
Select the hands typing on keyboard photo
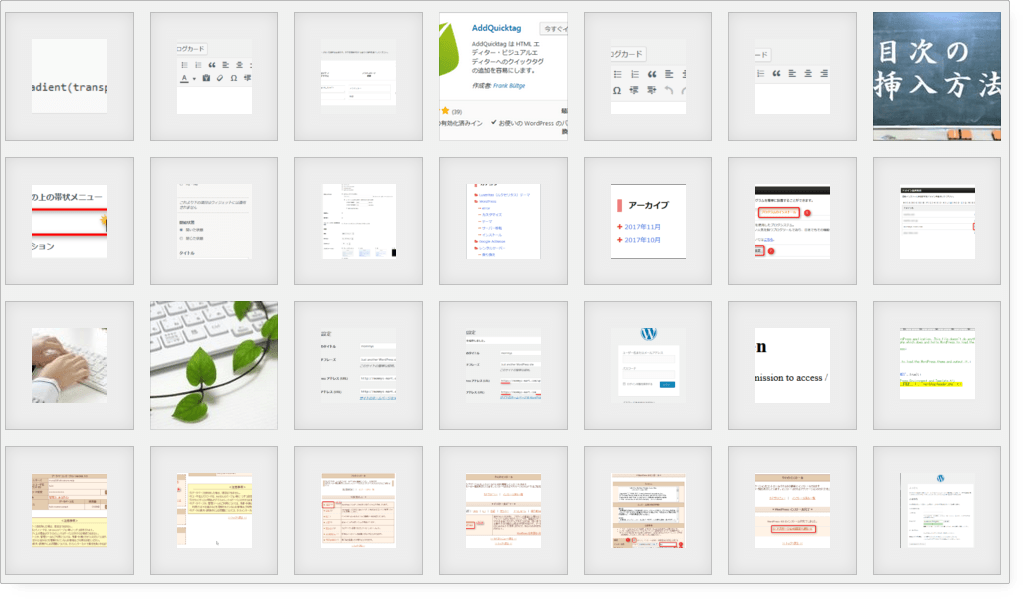point(69,366)
